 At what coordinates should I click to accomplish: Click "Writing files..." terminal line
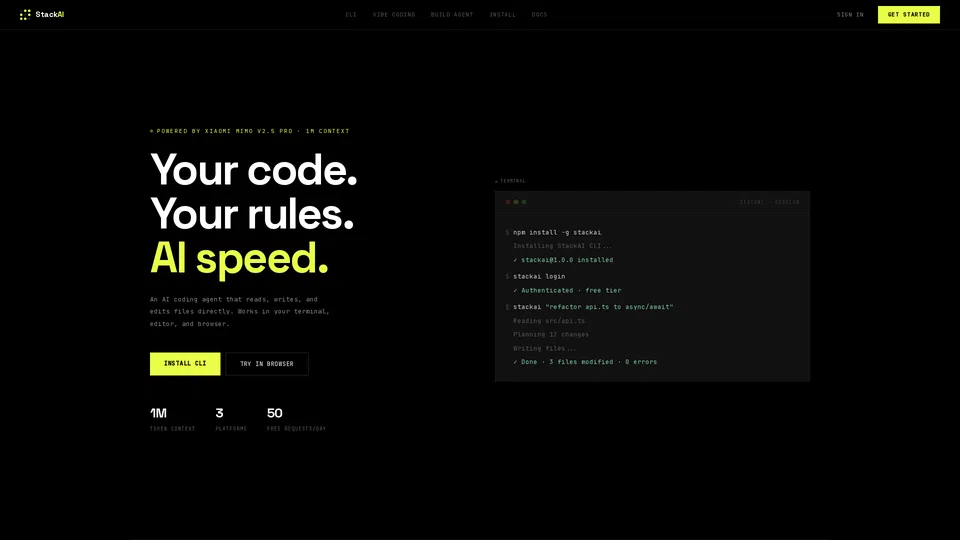tap(544, 348)
